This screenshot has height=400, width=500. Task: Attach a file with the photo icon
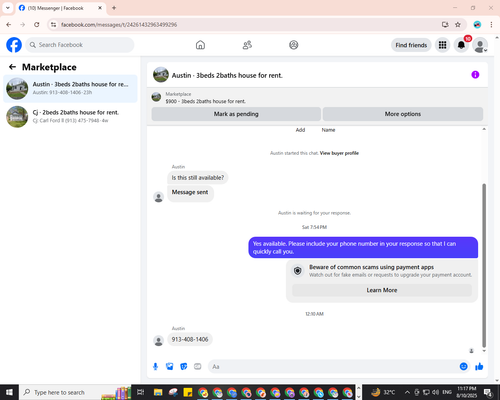(x=170, y=367)
